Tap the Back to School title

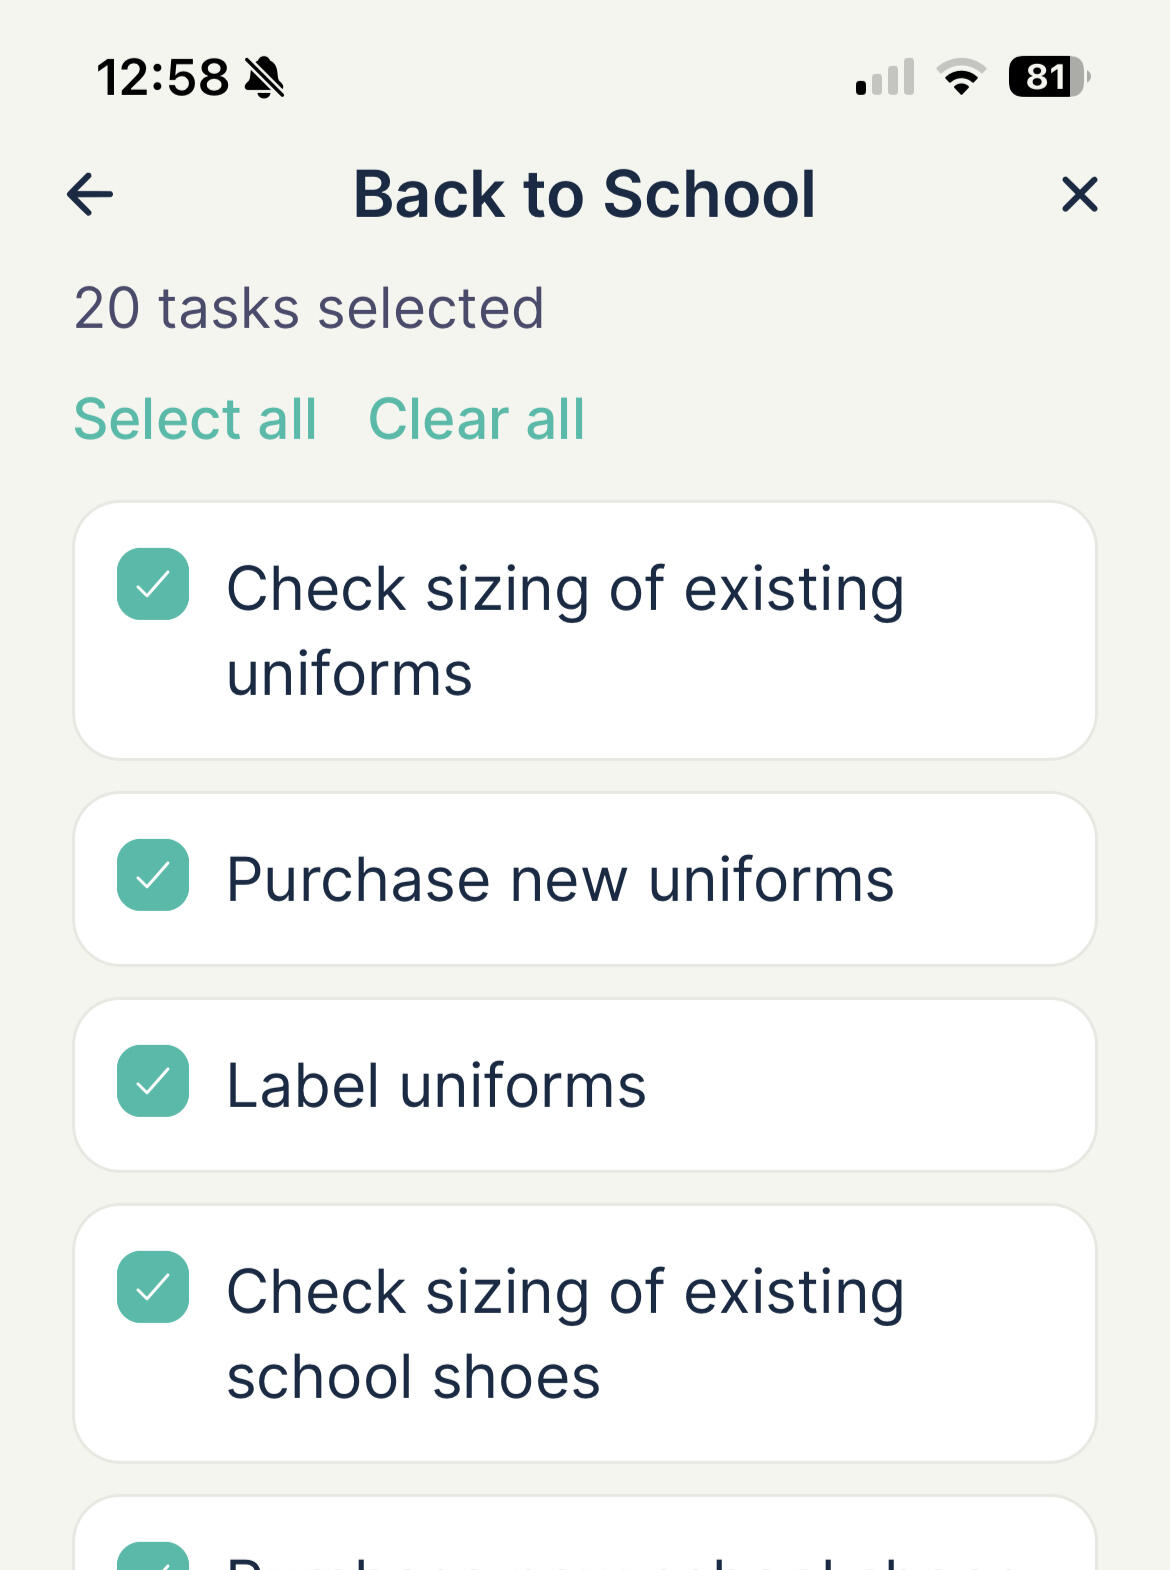pyautogui.click(x=585, y=194)
